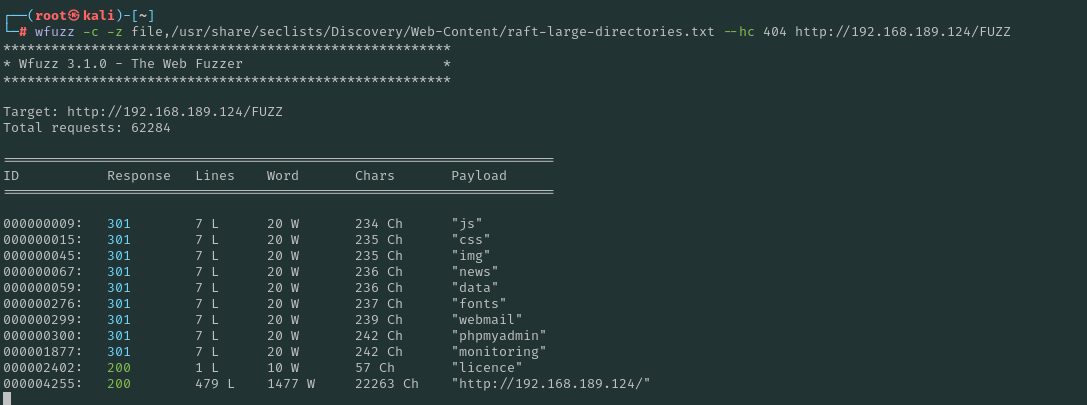Click the FUZZ URL ending the wfuzz command

902,32
